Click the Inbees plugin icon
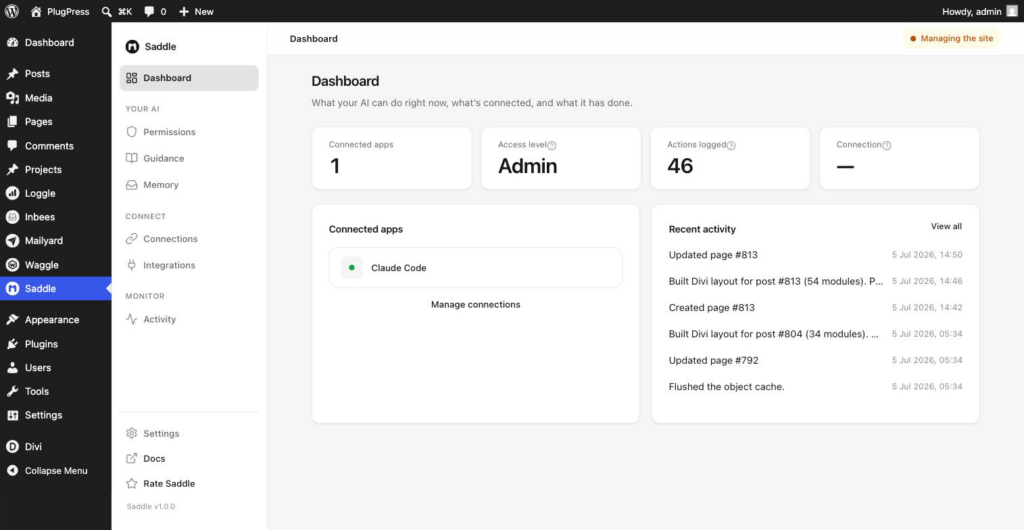The height and width of the screenshot is (530, 1024). tap(12, 217)
